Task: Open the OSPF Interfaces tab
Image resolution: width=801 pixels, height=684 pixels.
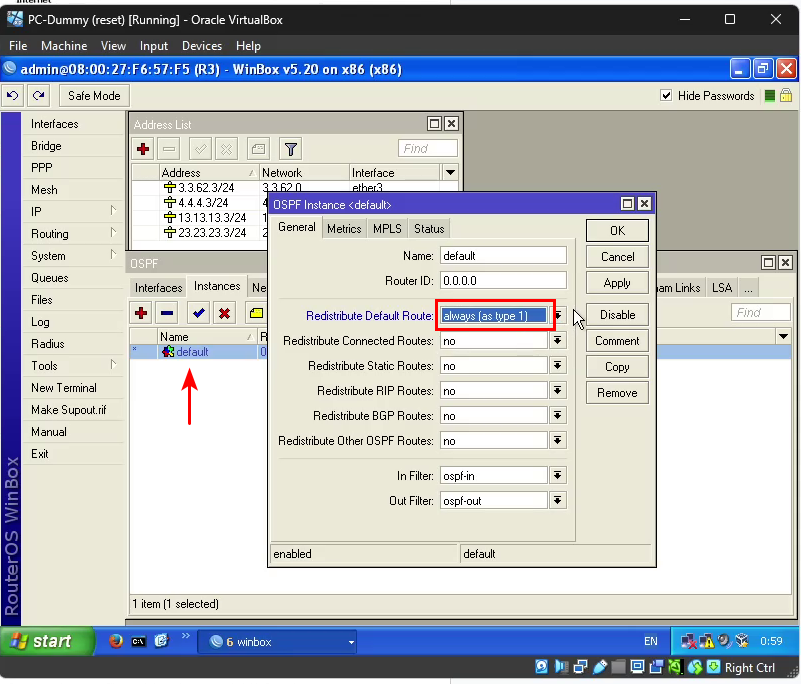Action: (158, 288)
